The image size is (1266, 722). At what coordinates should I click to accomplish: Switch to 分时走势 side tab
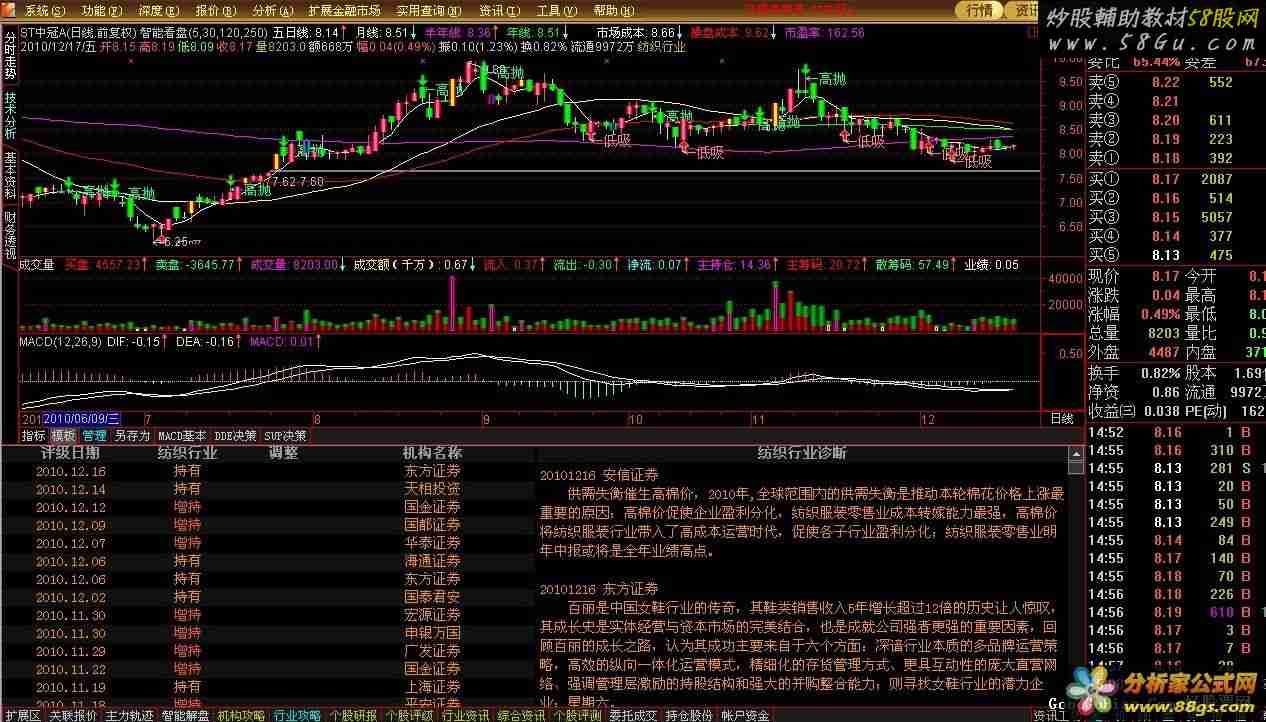[x=10, y=56]
